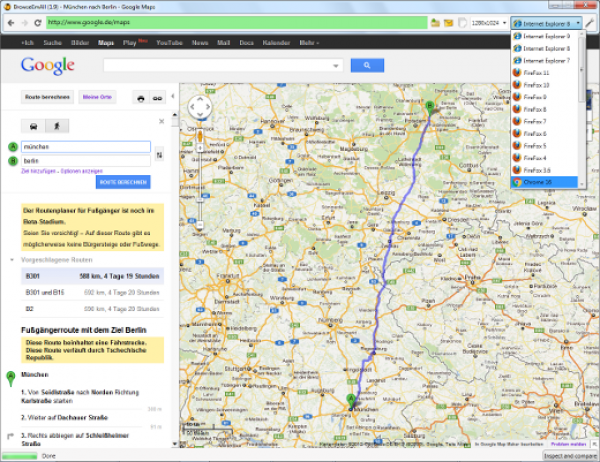This screenshot has height=462, width=600.
Task: Select Firefox 10 in the browser list
Action: (x=544, y=85)
